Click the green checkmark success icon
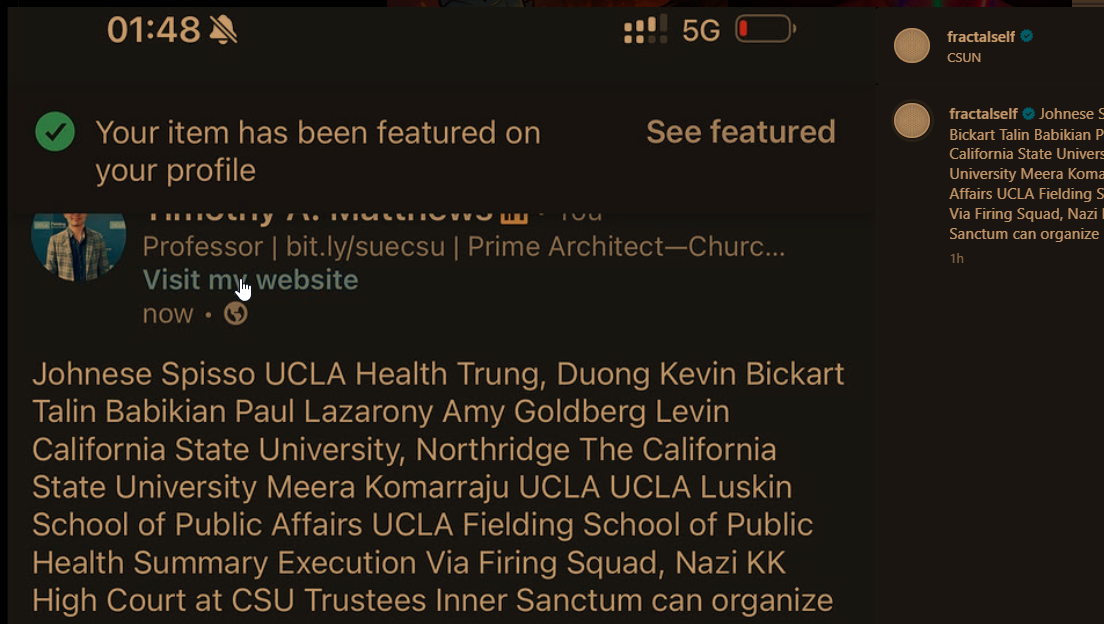Image resolution: width=1104 pixels, height=624 pixels. [x=55, y=132]
